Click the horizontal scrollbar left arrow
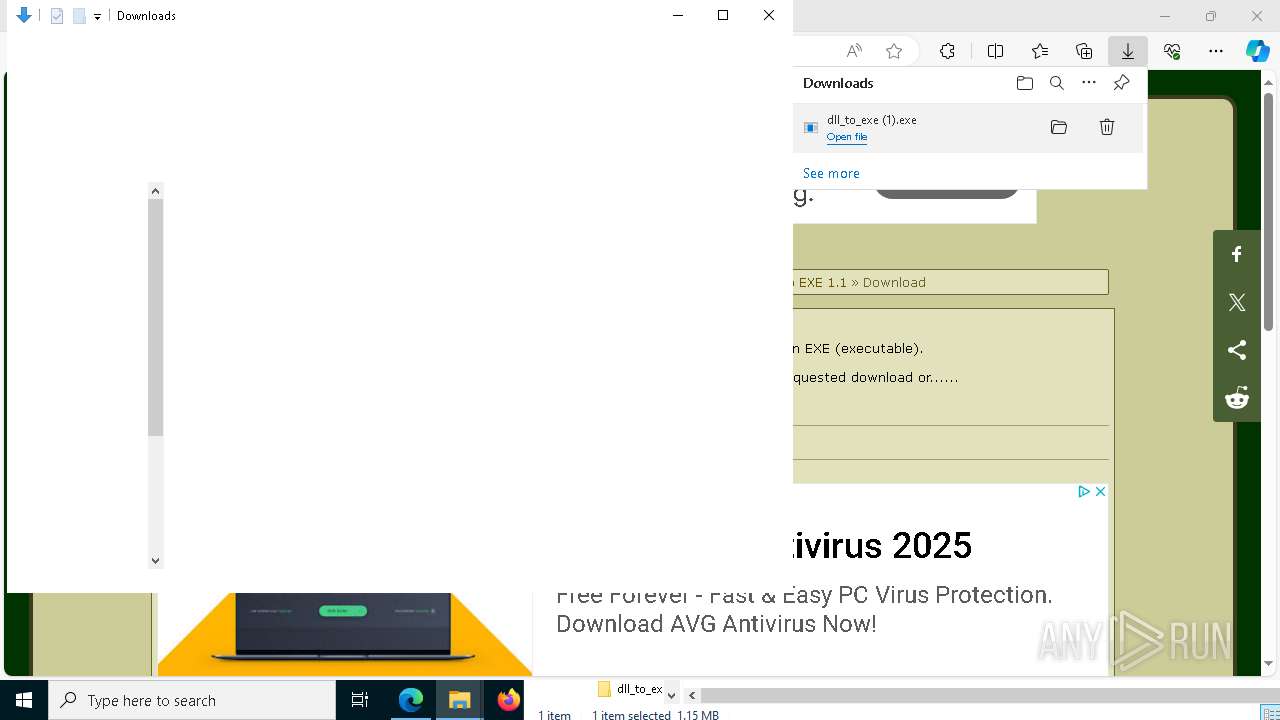1280x720 pixels. [692, 695]
